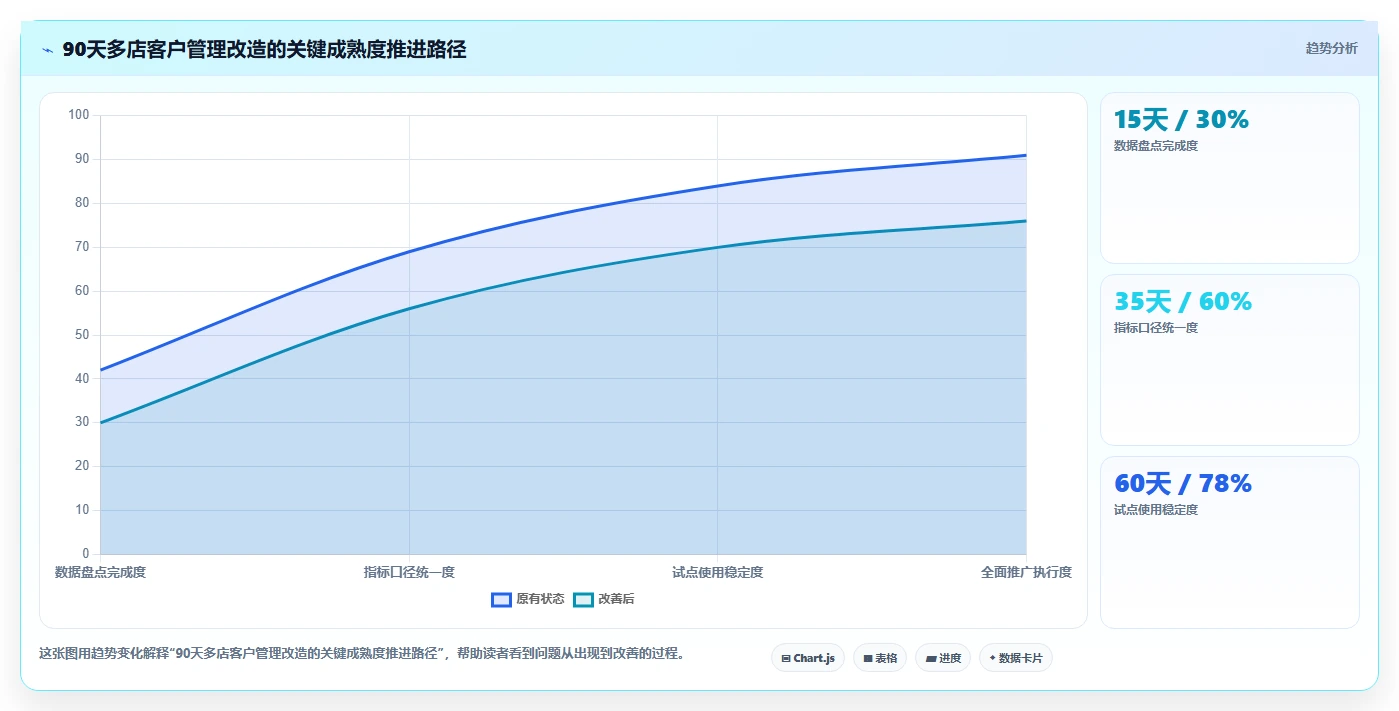Click the 数据盘点完成度 caption under 15天 card
The width and height of the screenshot is (1399, 711).
pos(1156,146)
